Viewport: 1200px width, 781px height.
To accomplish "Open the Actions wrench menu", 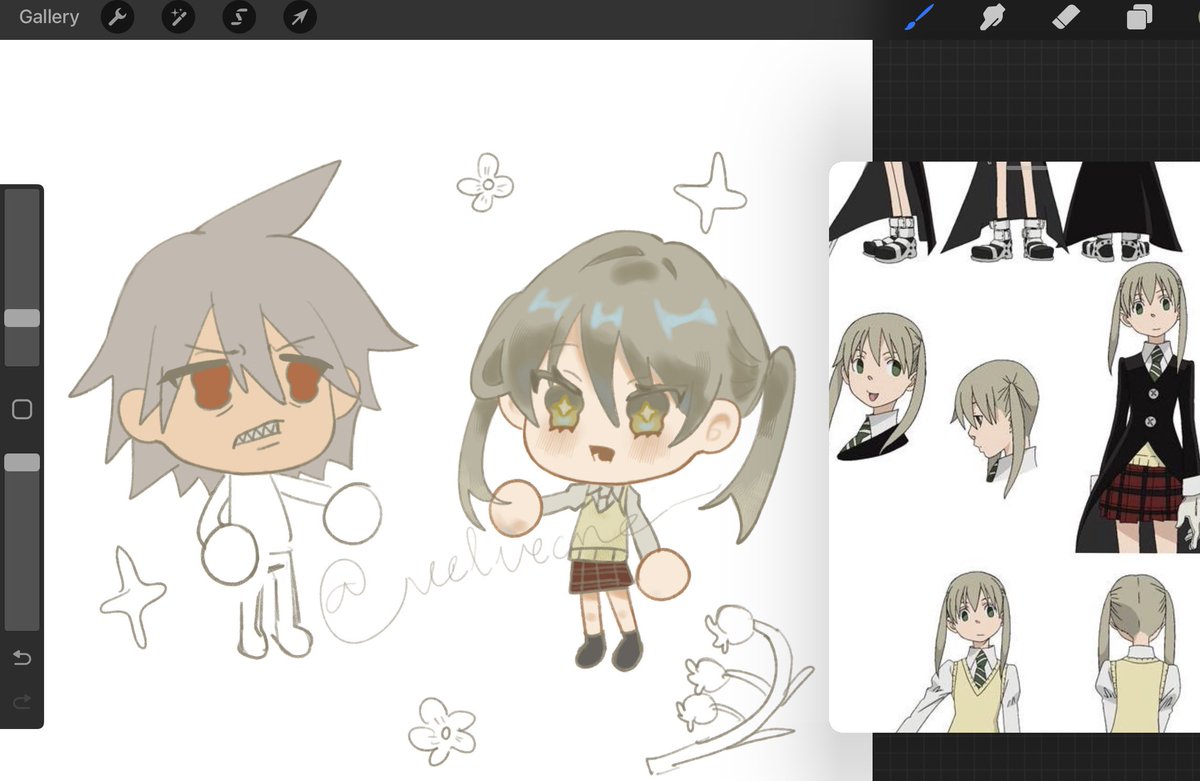I will point(118,17).
